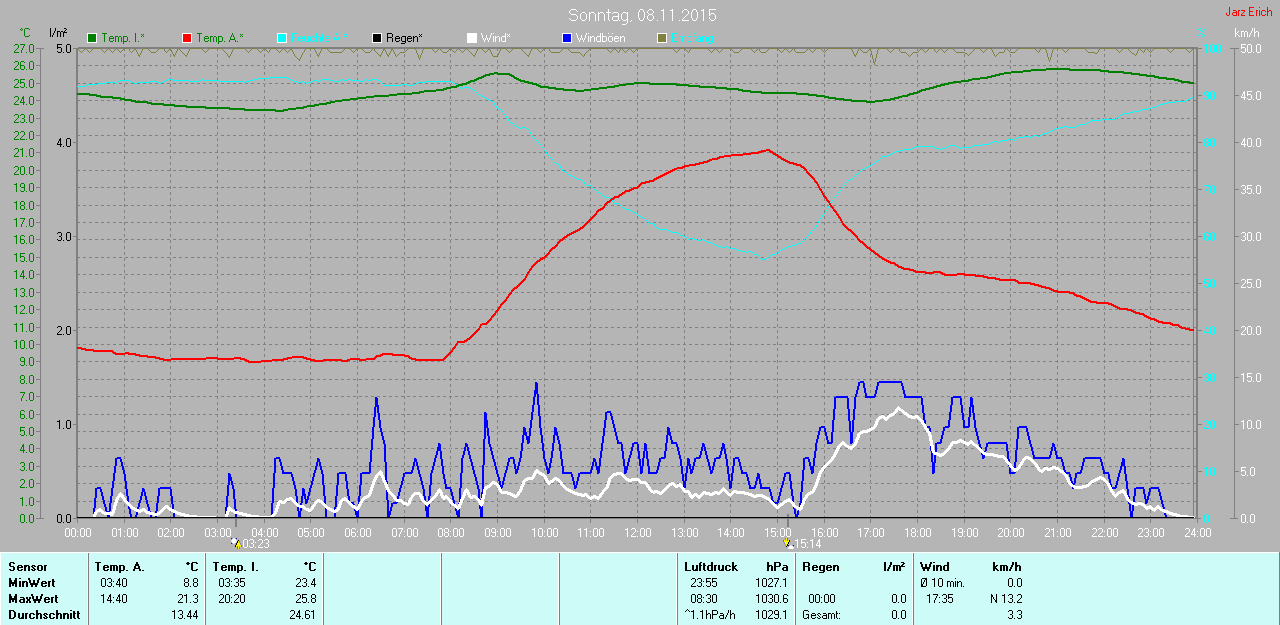Click the 'Windböen' legend label
This screenshot has height=625, width=1280.
pos(600,38)
